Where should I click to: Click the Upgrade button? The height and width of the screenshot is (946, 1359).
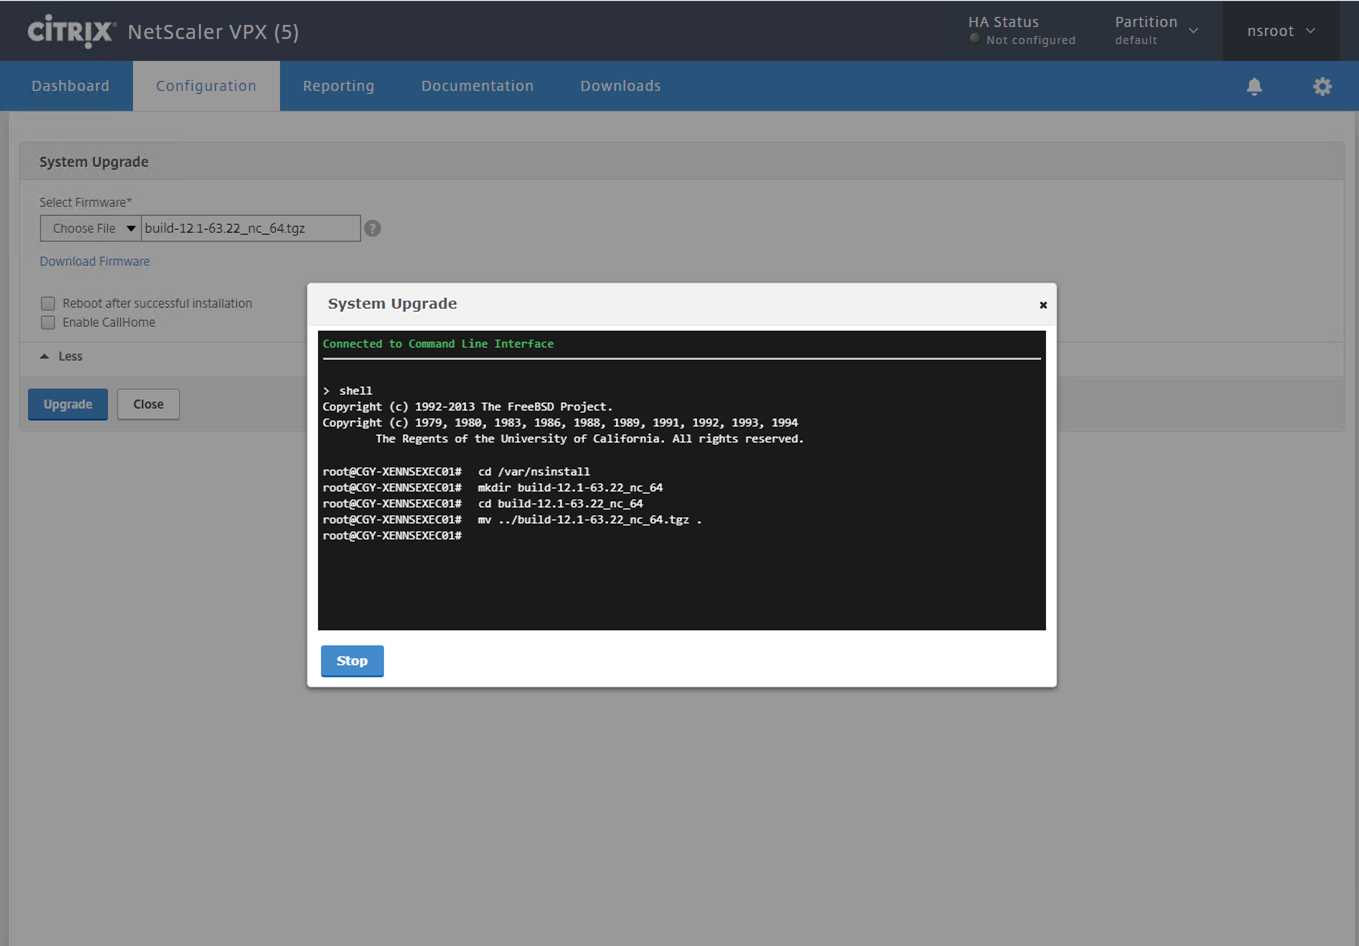68,404
